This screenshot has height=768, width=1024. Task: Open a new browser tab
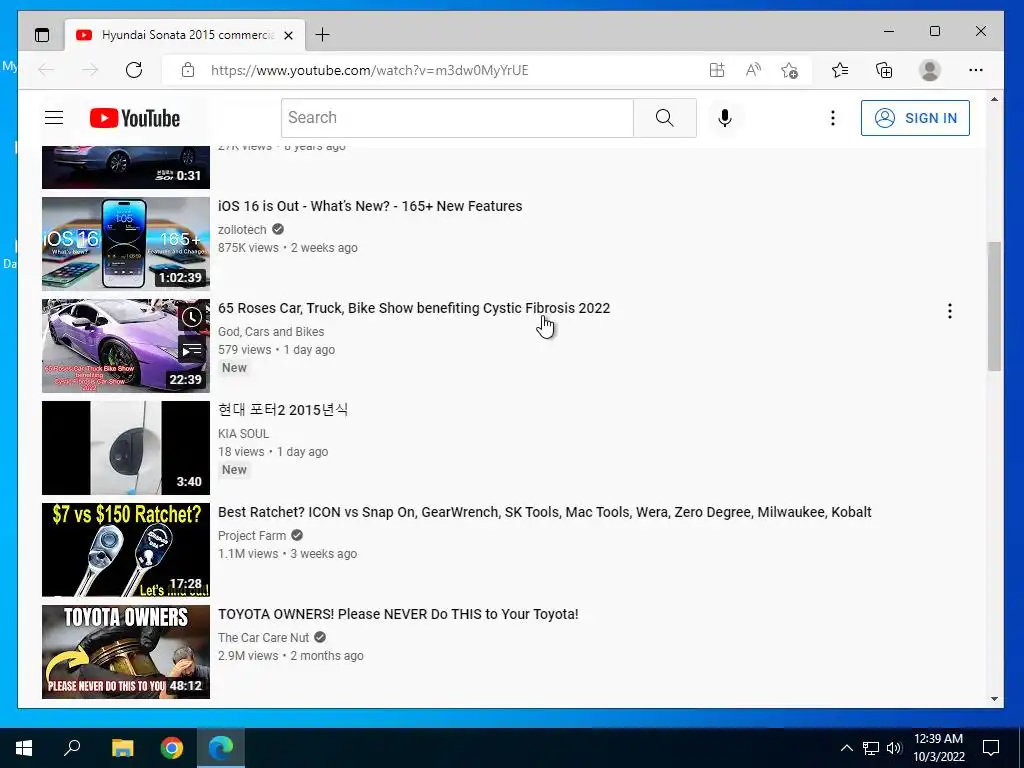coord(323,35)
